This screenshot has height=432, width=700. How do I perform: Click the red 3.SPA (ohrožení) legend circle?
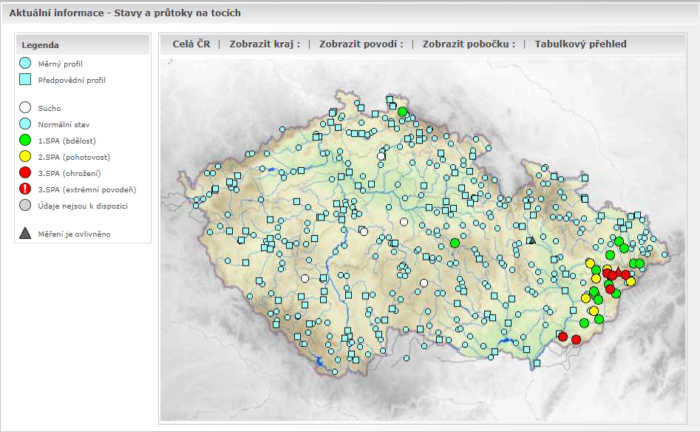coord(25,173)
